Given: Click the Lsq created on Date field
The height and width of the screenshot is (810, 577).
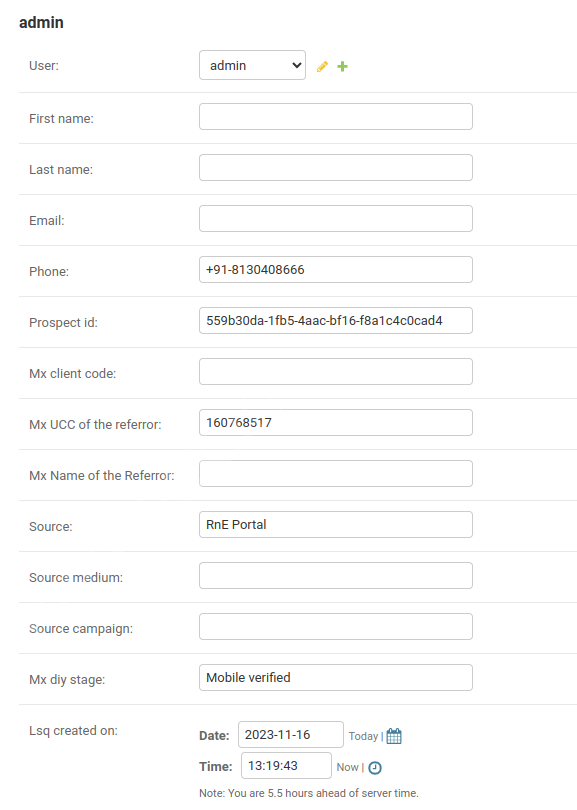Looking at the screenshot, I should [x=290, y=735].
